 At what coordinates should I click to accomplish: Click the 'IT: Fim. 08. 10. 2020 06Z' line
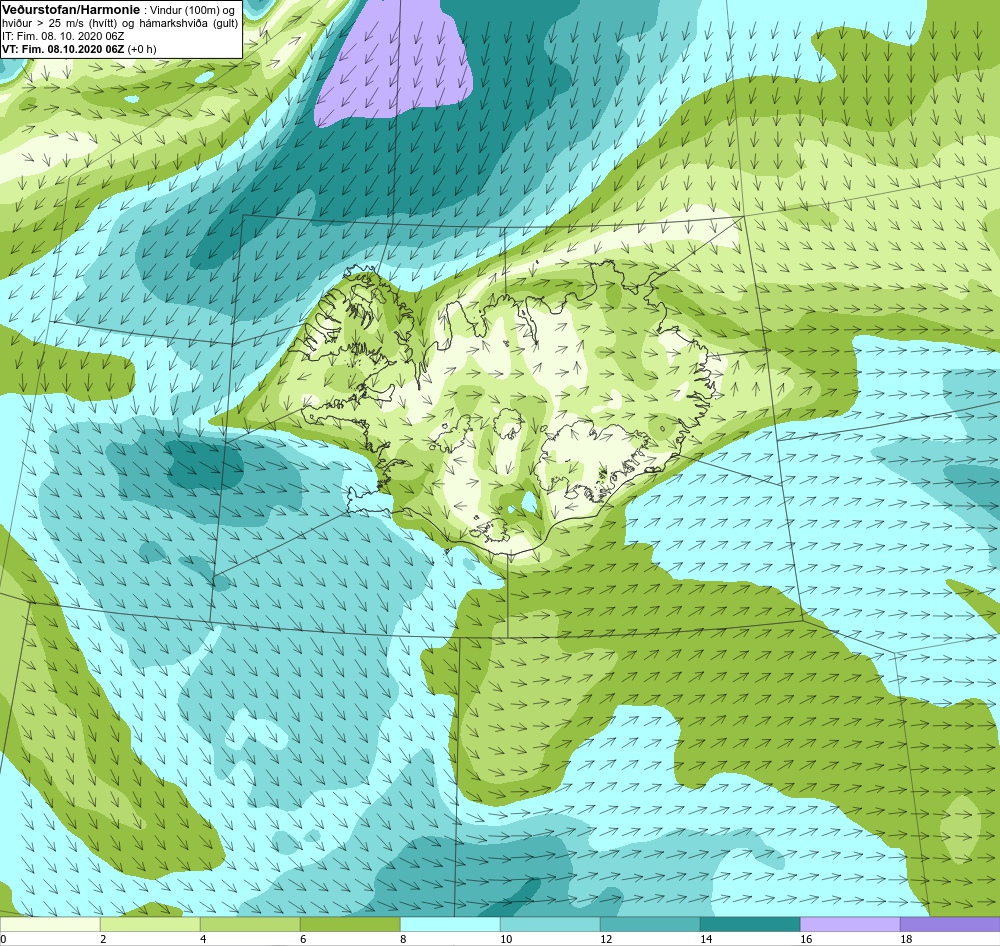coord(62,36)
